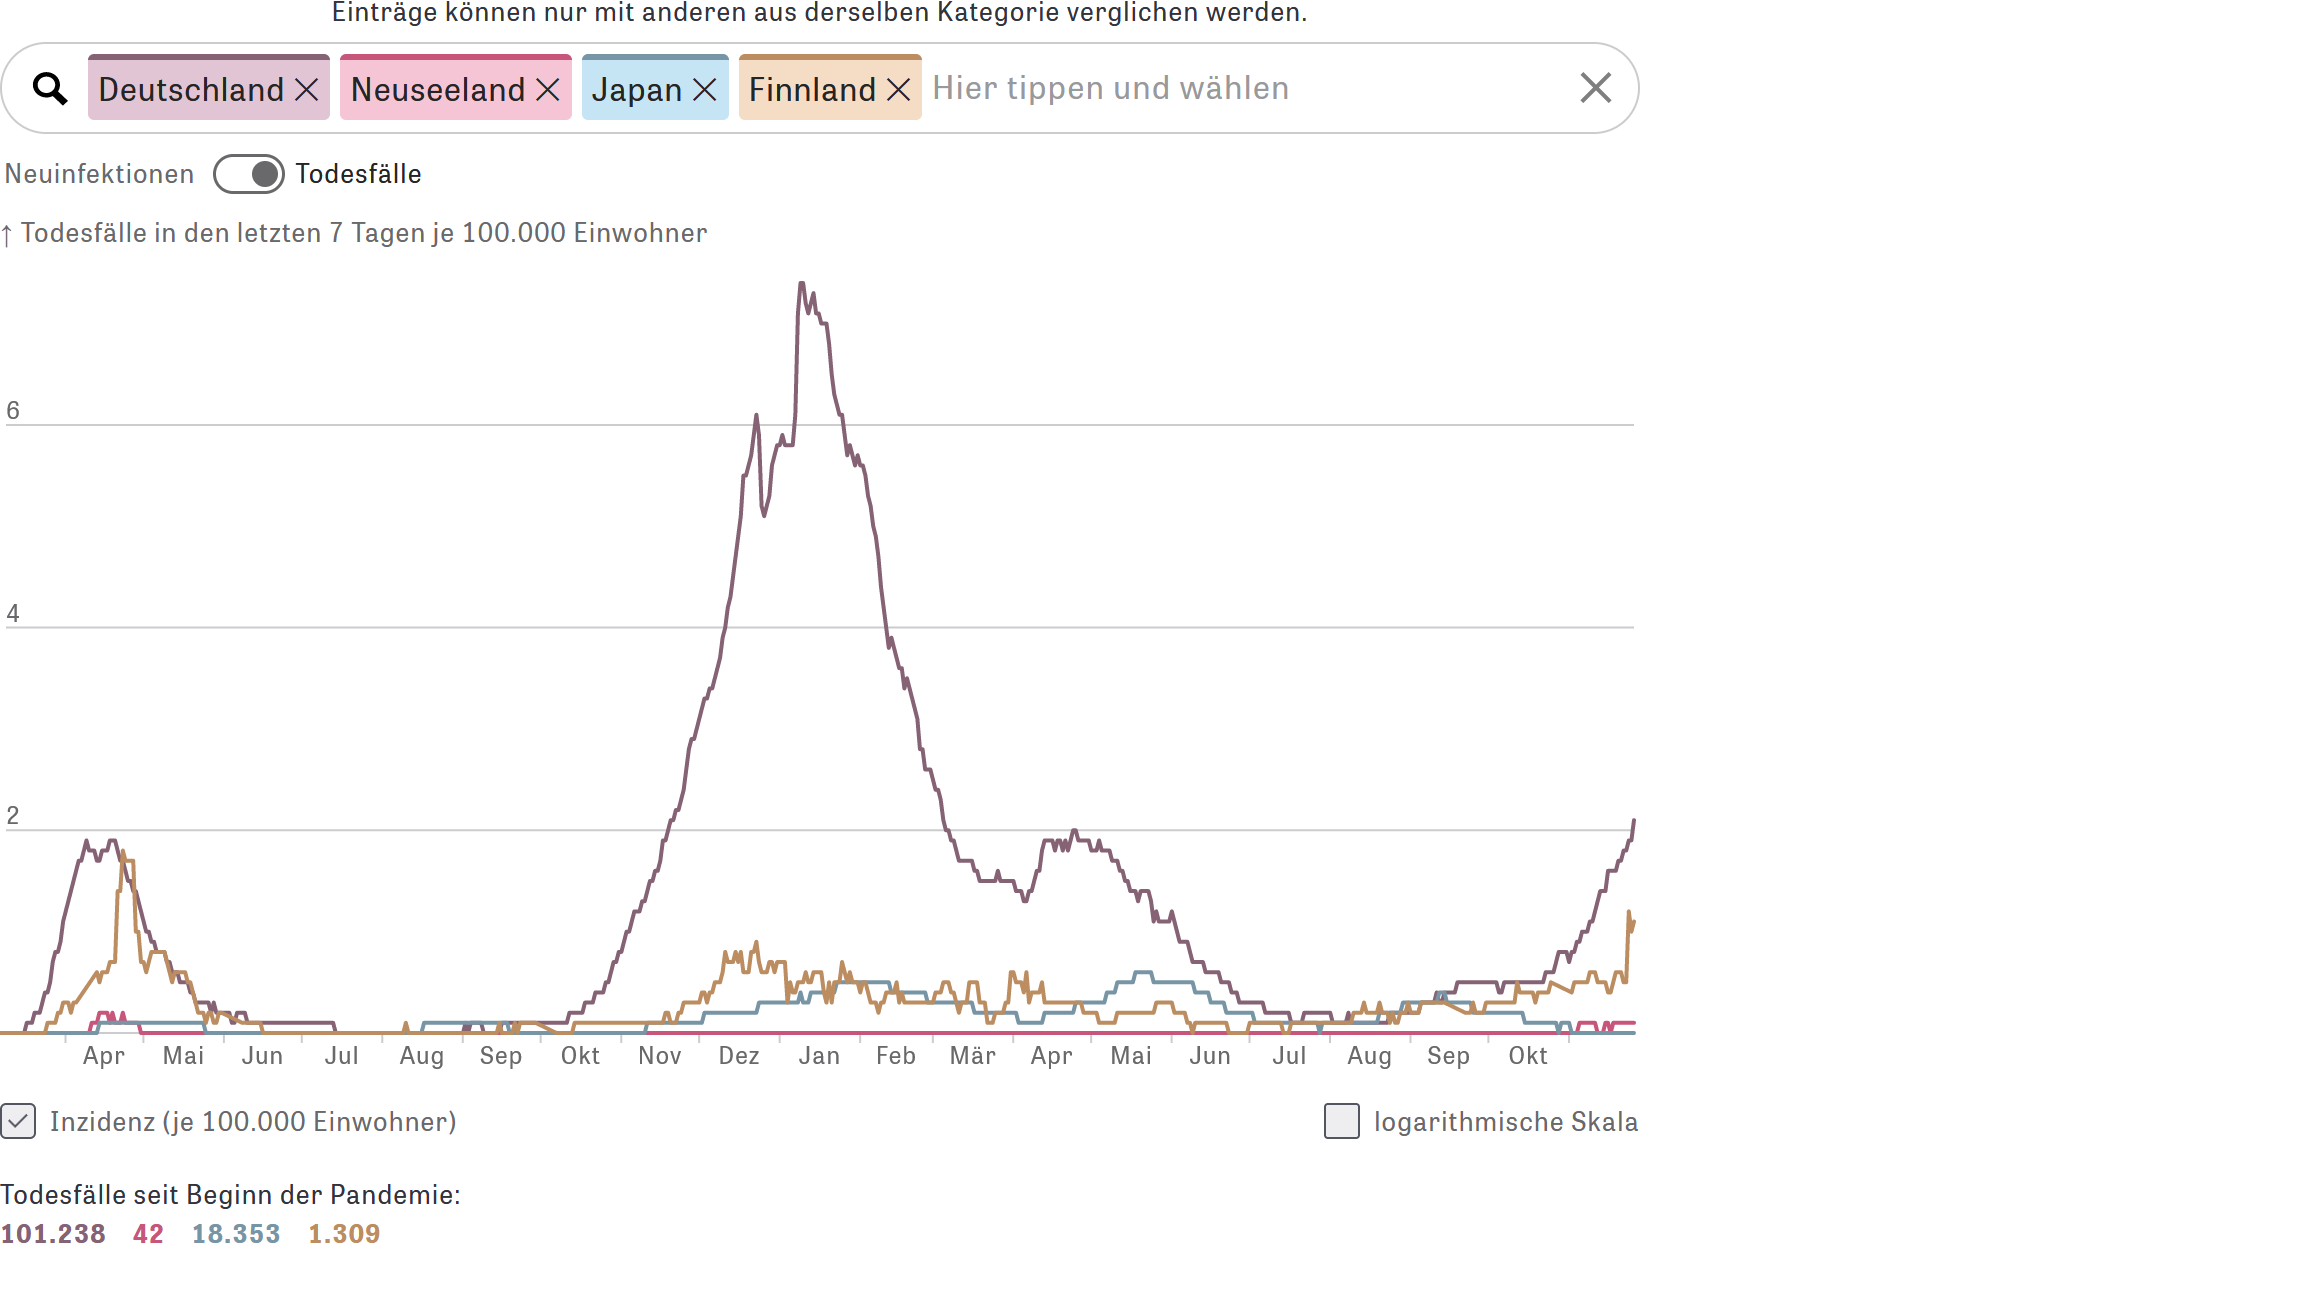Enable the logarithmische Skala checkbox

coord(1341,1121)
